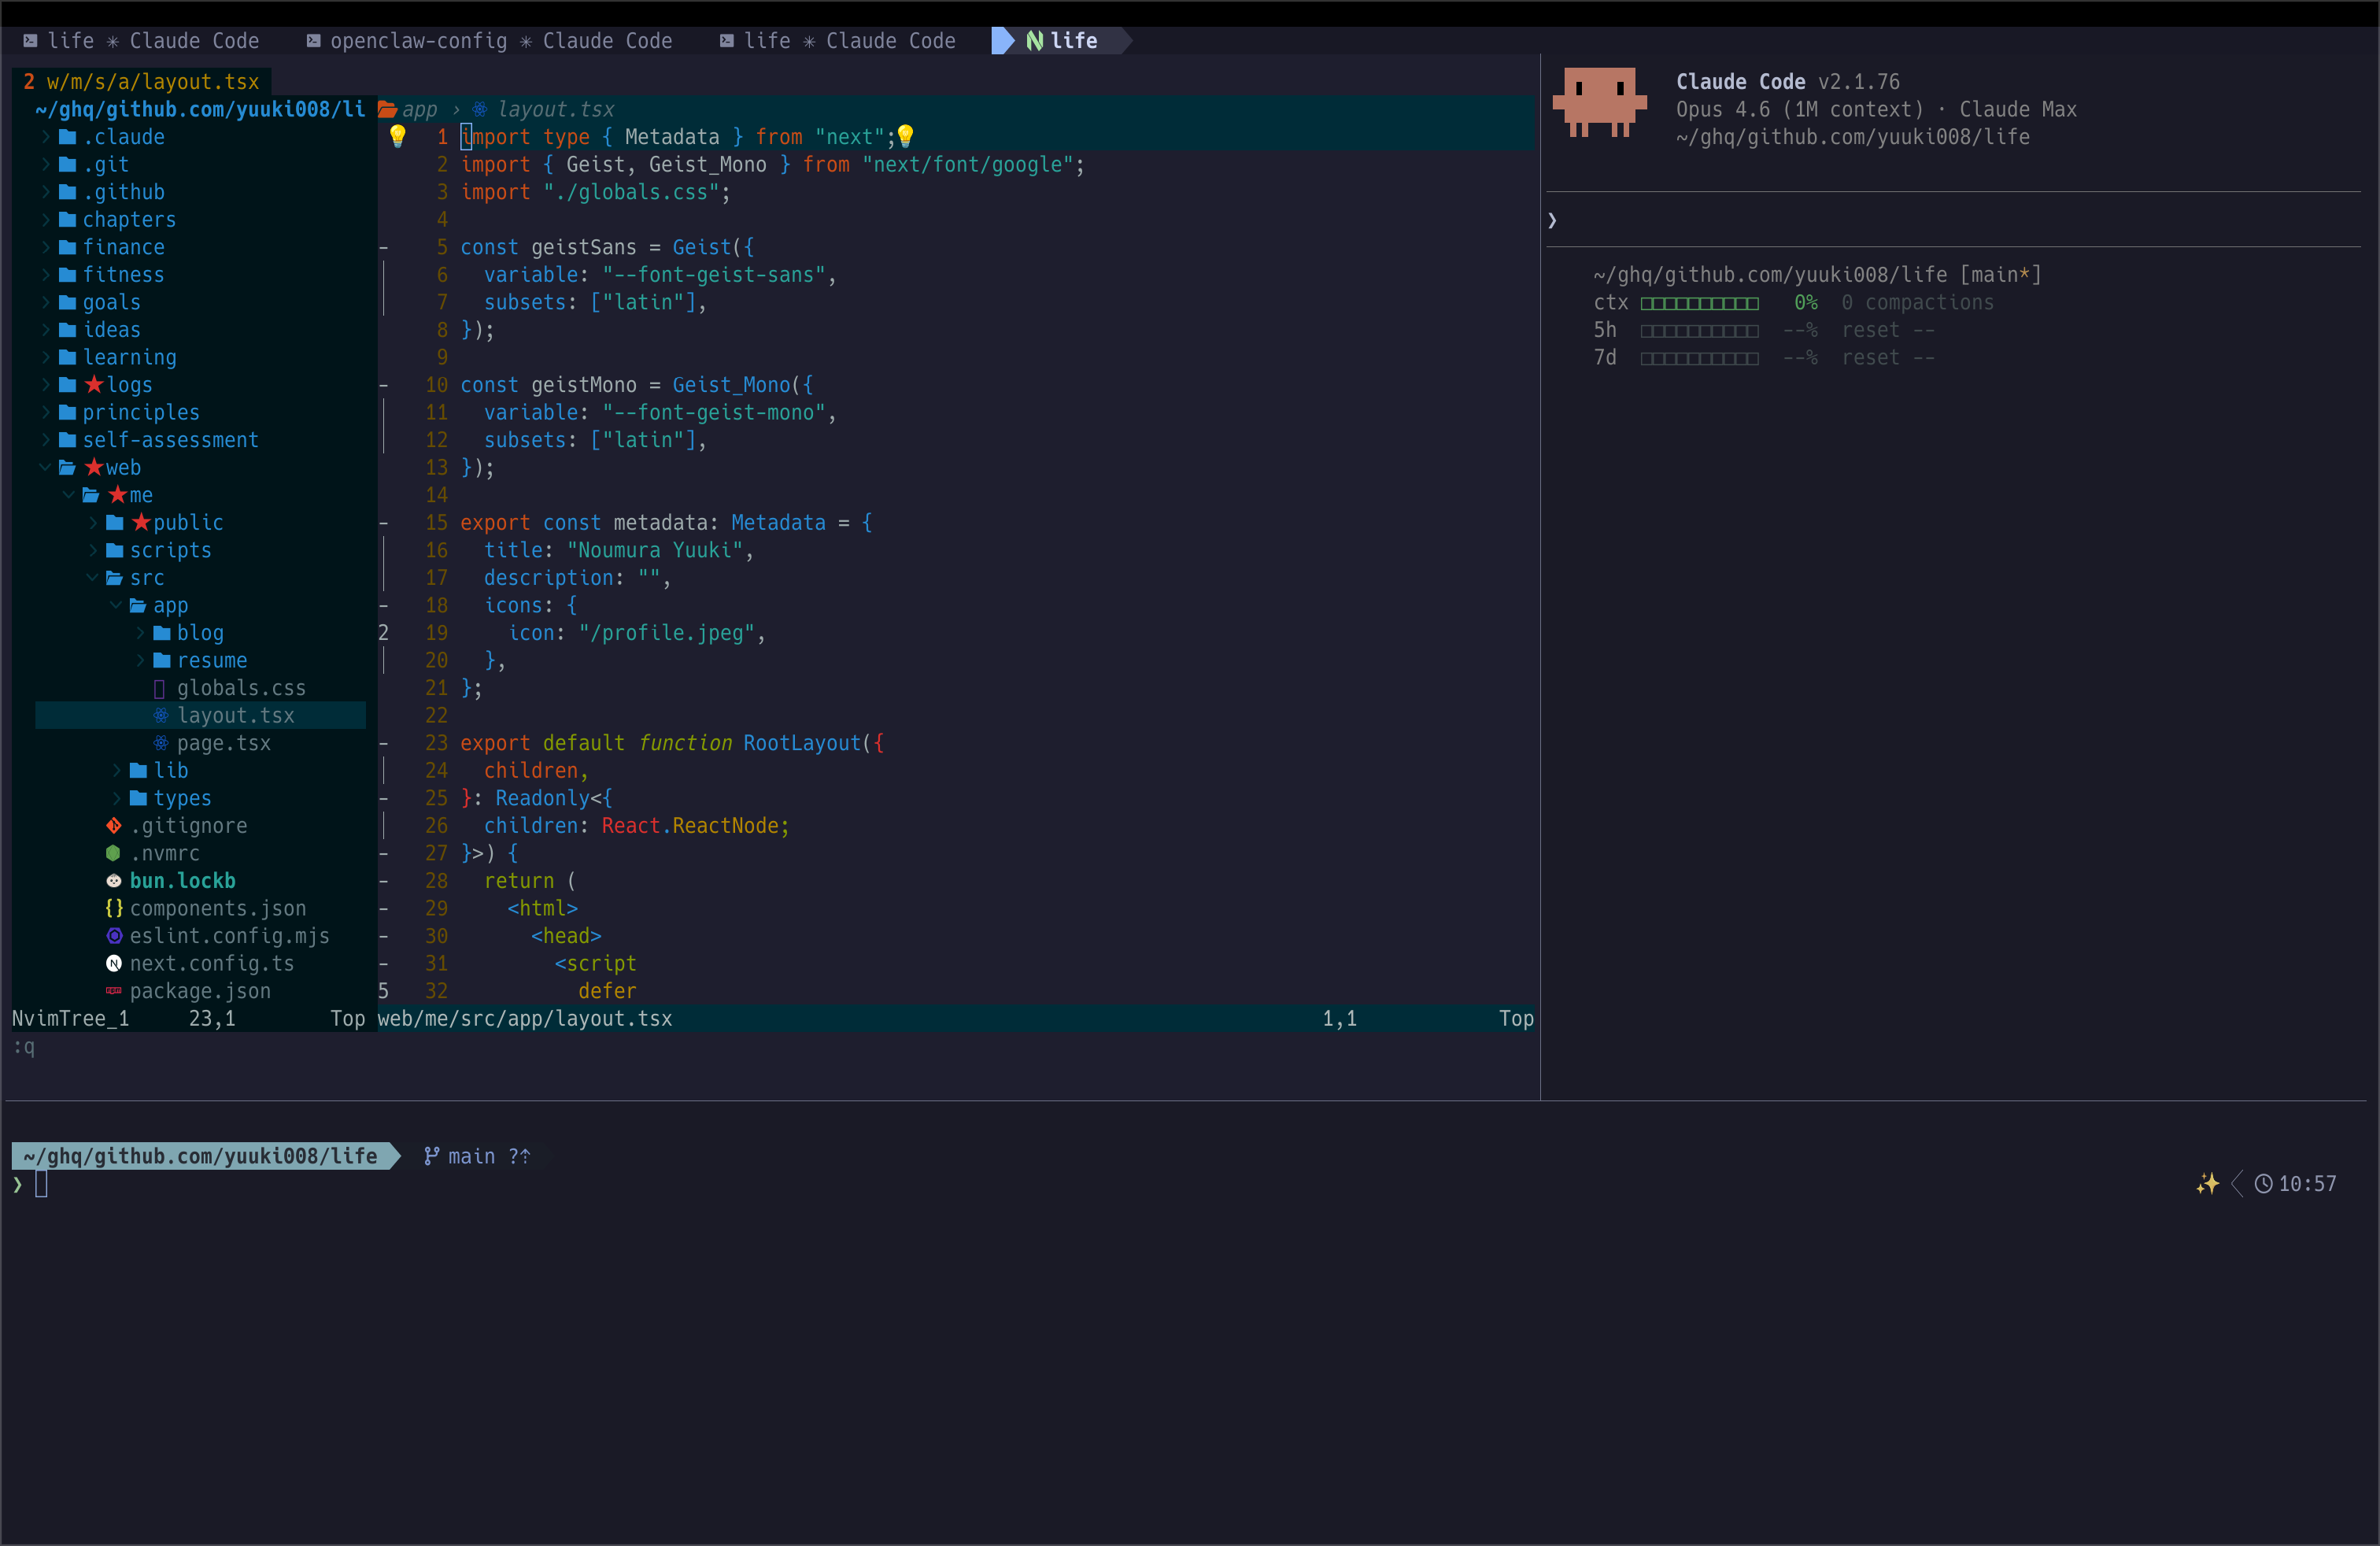
Task: Click the Claude Code prompt input line
Action: point(1953,220)
